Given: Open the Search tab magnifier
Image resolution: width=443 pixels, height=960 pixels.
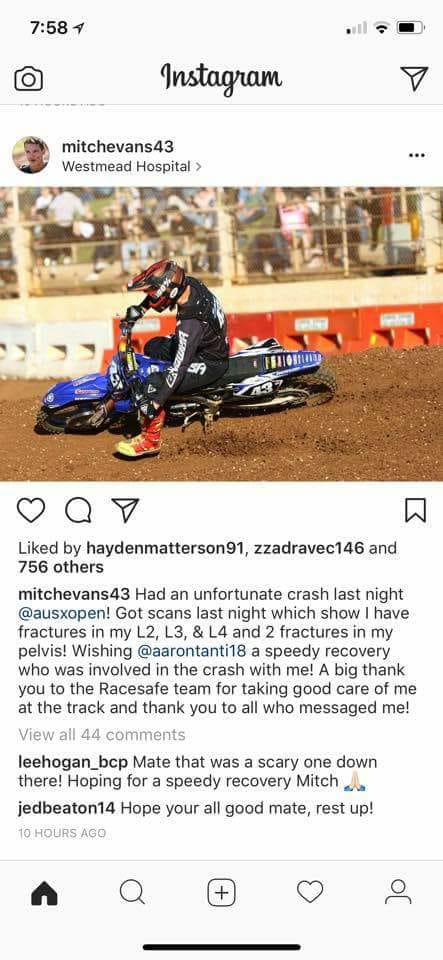Looking at the screenshot, I should 132,892.
